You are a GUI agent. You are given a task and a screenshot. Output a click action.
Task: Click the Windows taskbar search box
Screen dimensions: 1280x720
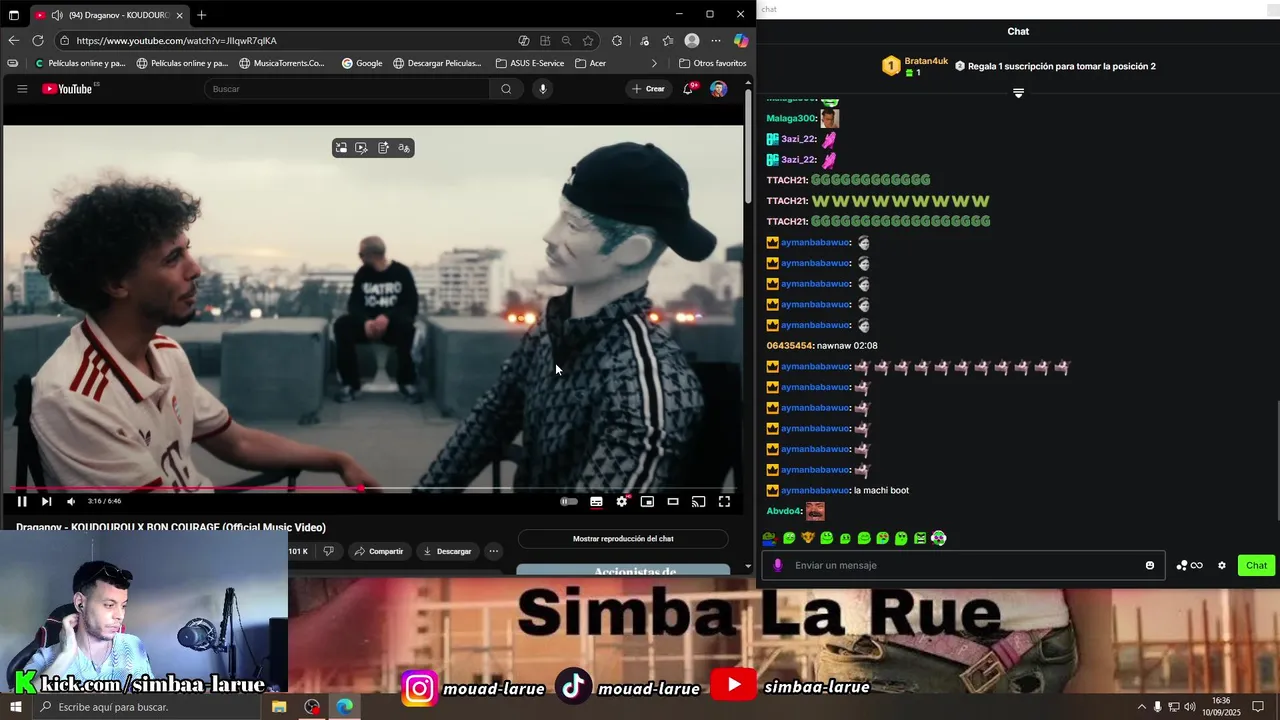[149, 707]
